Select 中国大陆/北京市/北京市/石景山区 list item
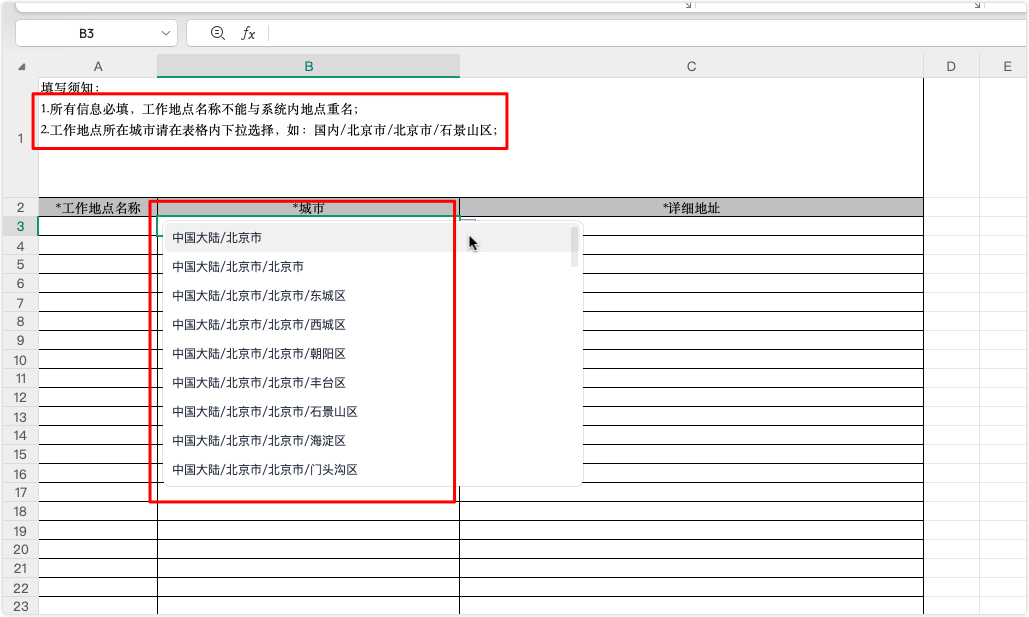Screen dimensions: 1029x617 tap(264, 412)
